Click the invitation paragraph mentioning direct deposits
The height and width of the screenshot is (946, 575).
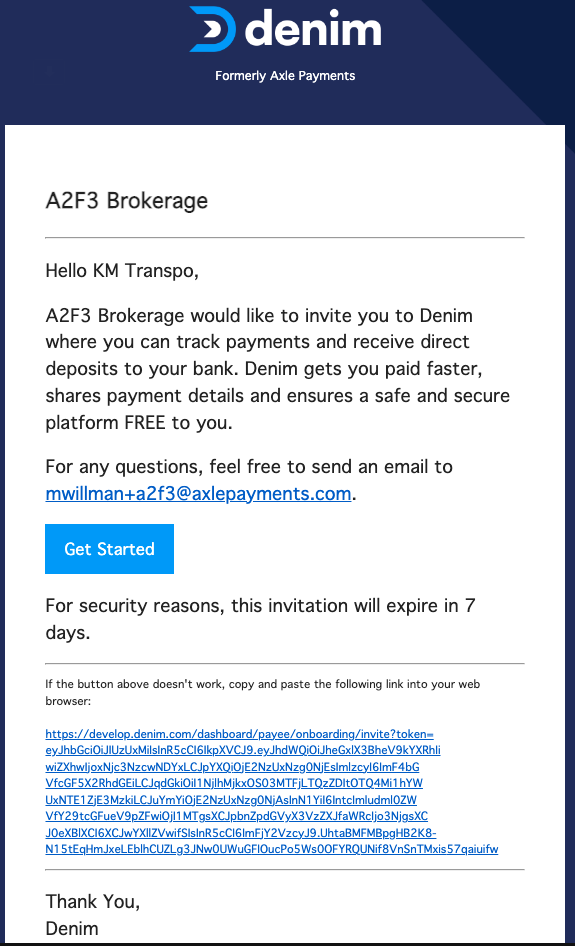pos(278,369)
